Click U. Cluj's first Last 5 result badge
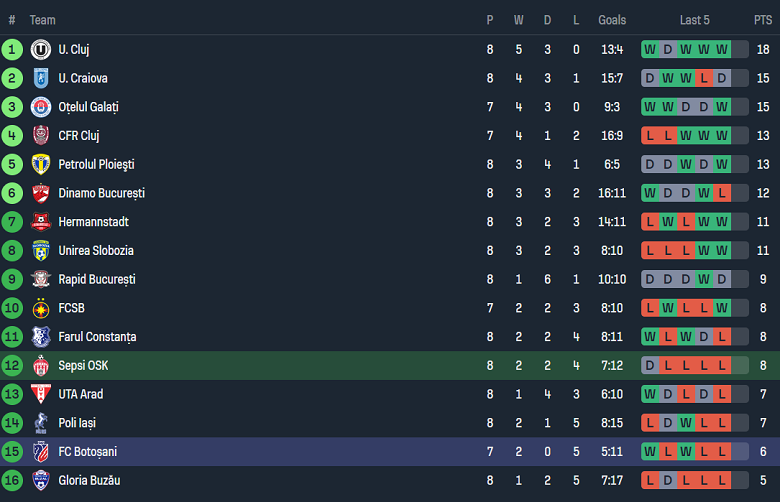Viewport: 780px width, 502px height. point(650,49)
